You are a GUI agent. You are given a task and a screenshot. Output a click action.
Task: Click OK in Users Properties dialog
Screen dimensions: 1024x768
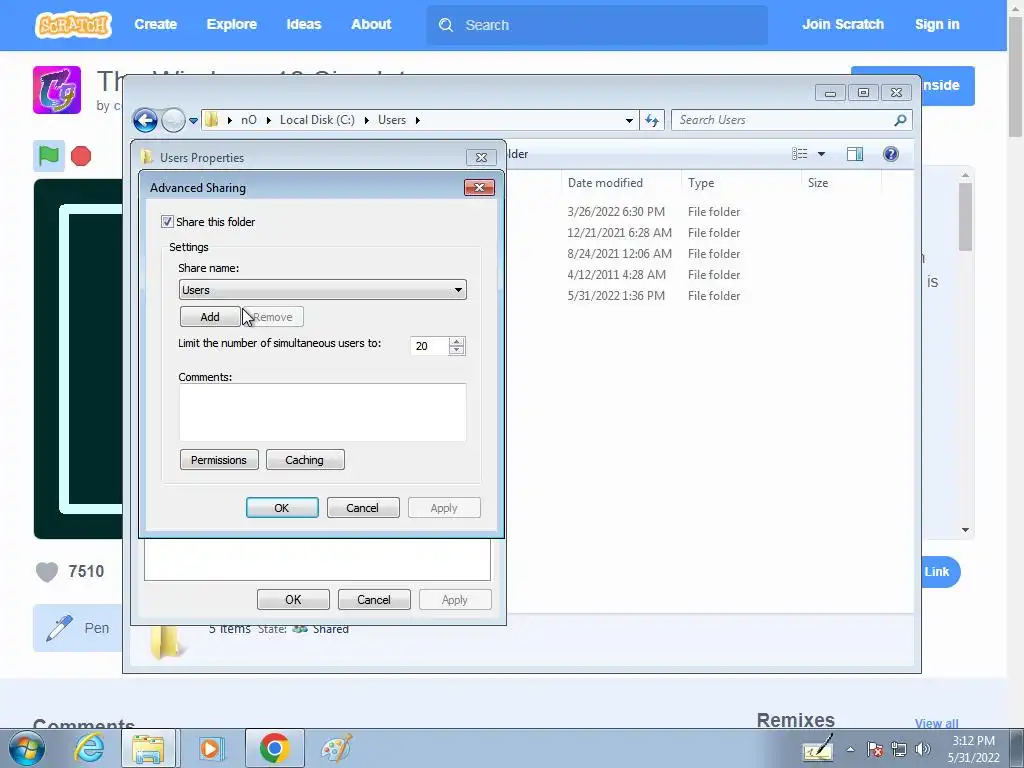293,600
